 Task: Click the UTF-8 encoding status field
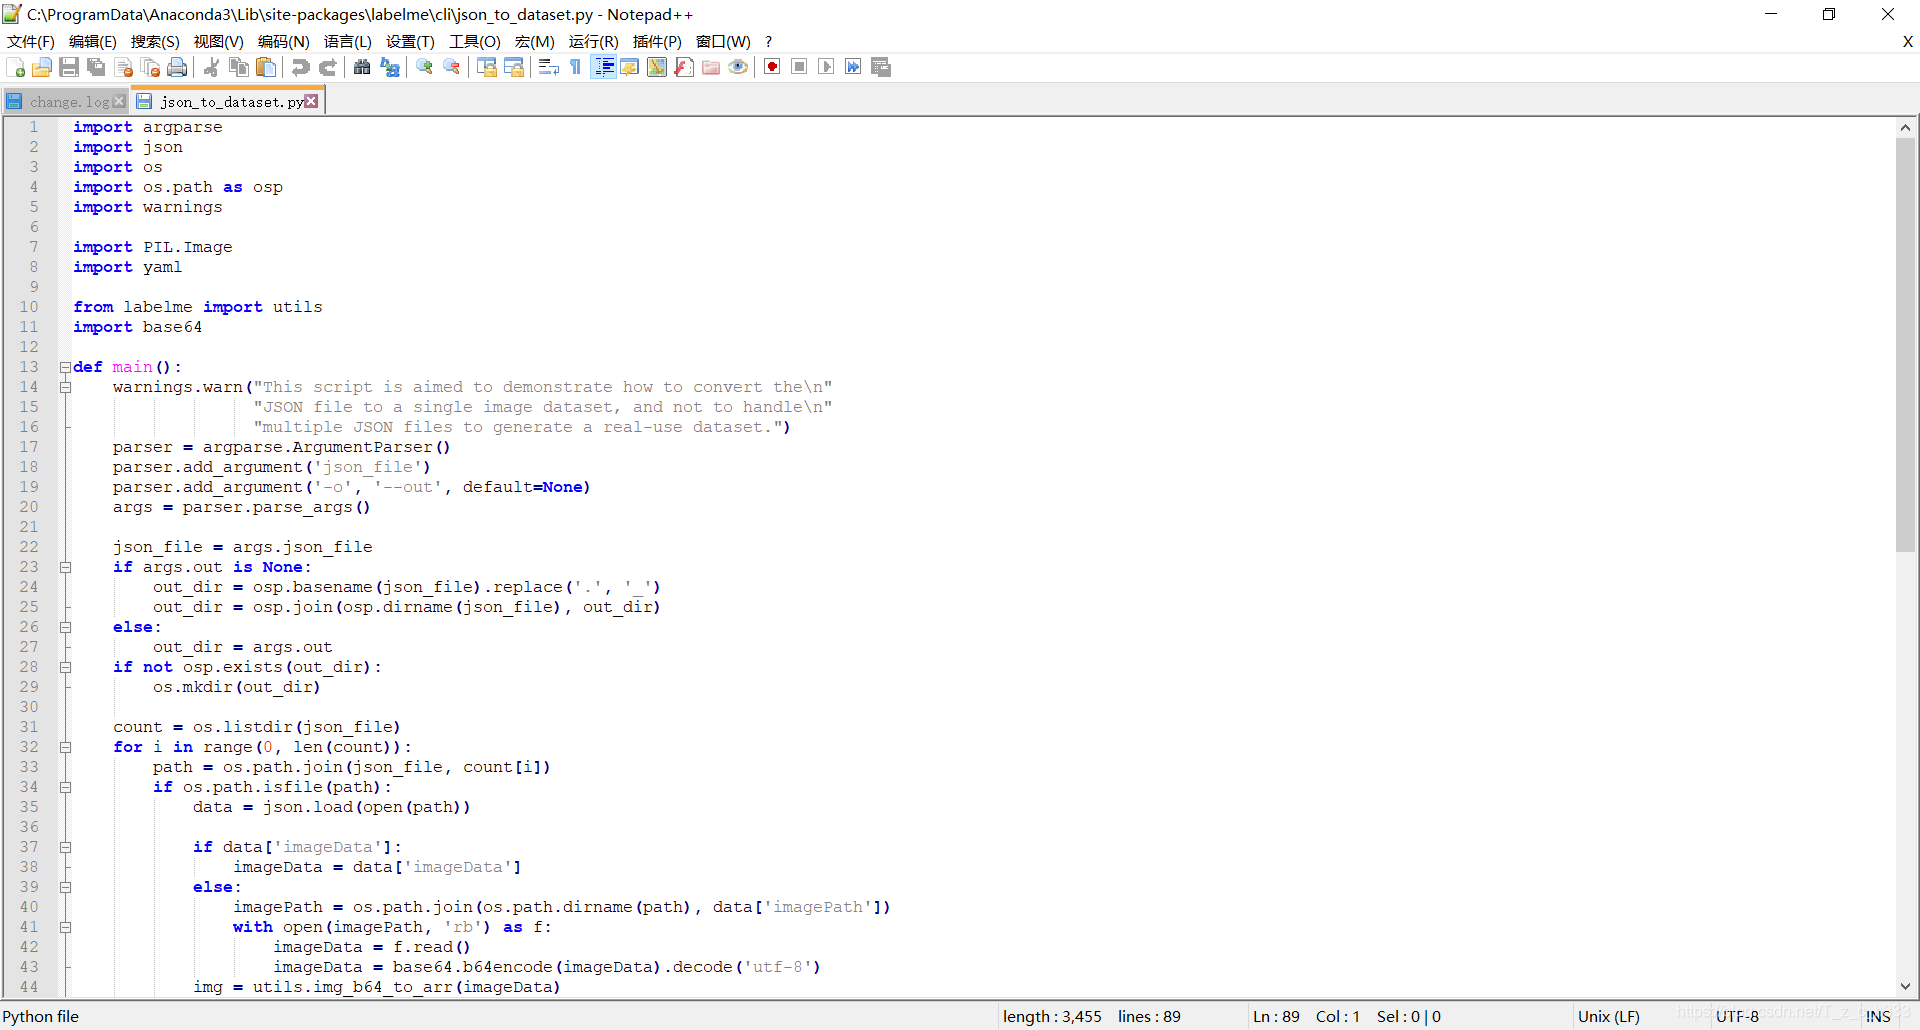pyautogui.click(x=1737, y=1016)
